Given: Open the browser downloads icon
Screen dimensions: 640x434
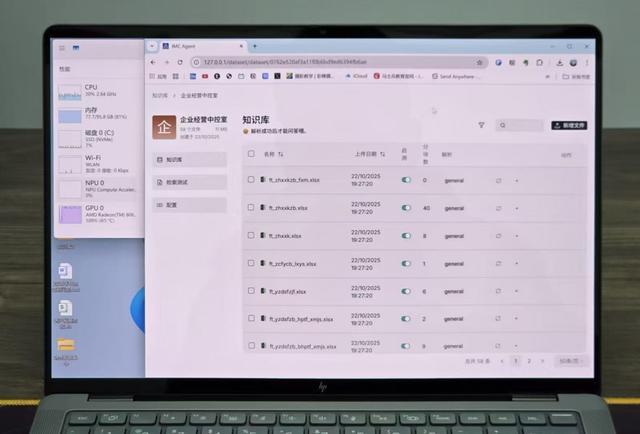Looking at the screenshot, I should tap(560, 63).
